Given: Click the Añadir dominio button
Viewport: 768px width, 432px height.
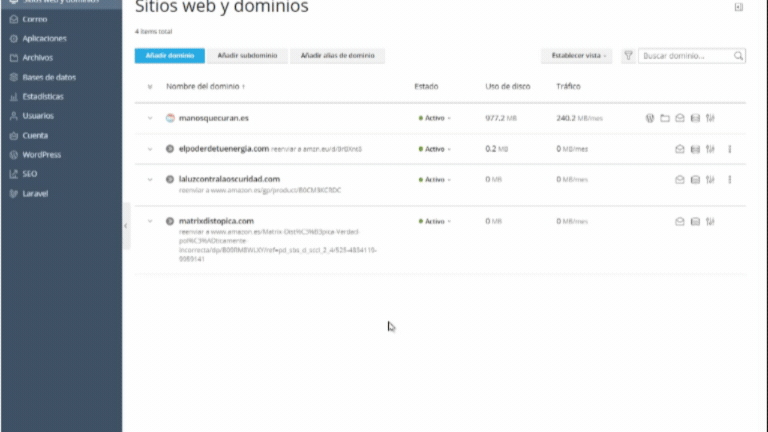Looking at the screenshot, I should coord(169,56).
